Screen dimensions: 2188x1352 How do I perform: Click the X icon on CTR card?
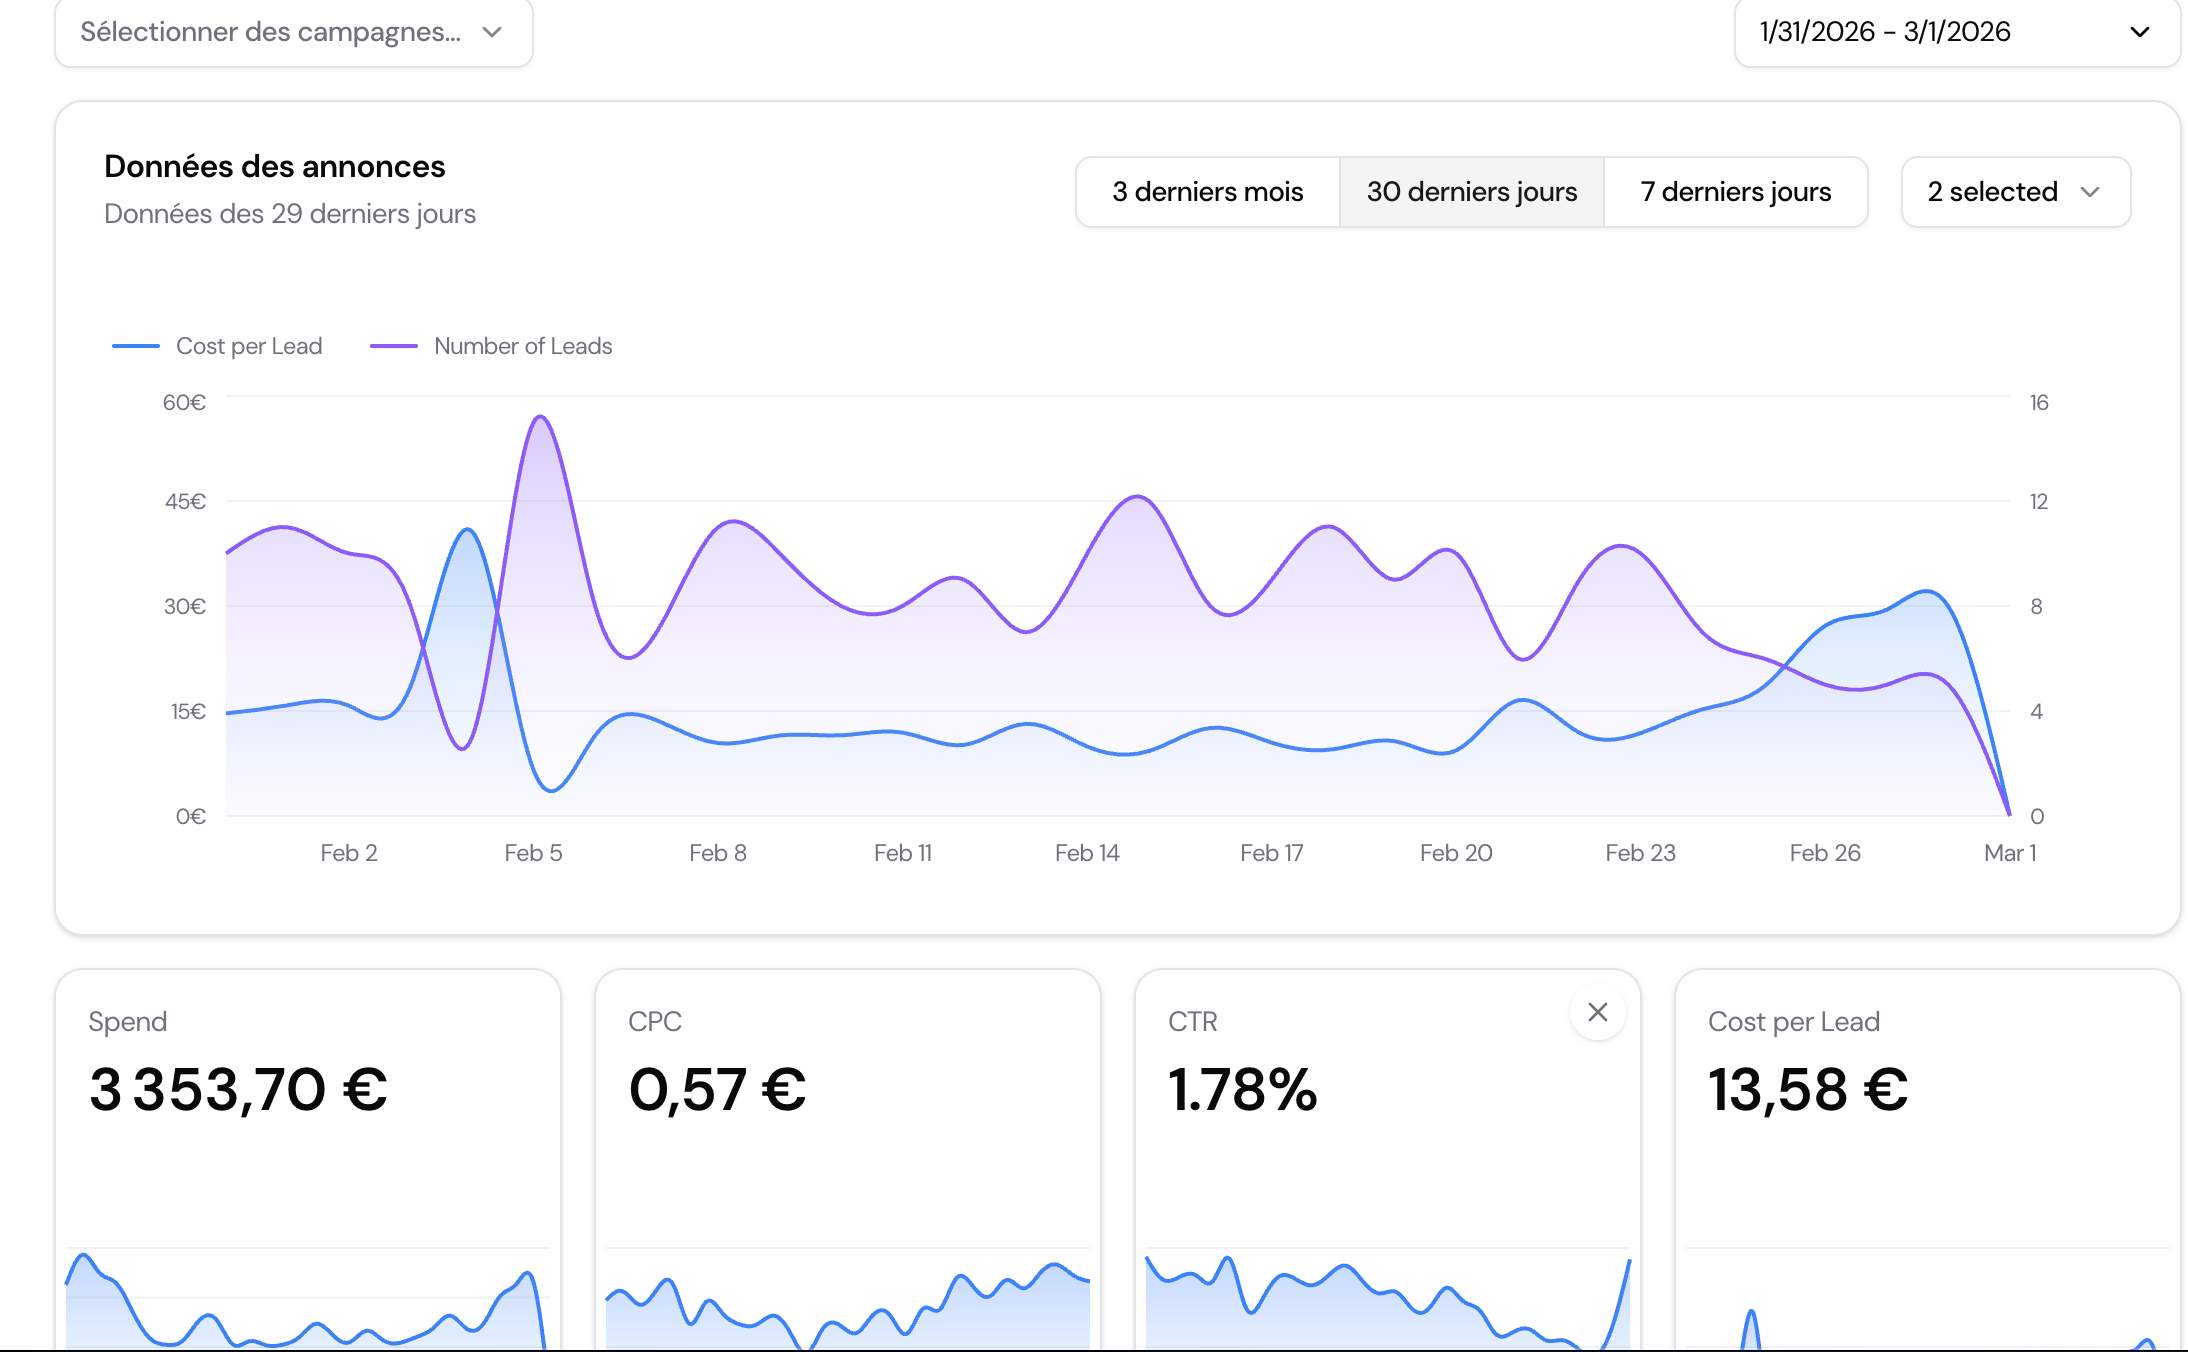coord(1597,1012)
